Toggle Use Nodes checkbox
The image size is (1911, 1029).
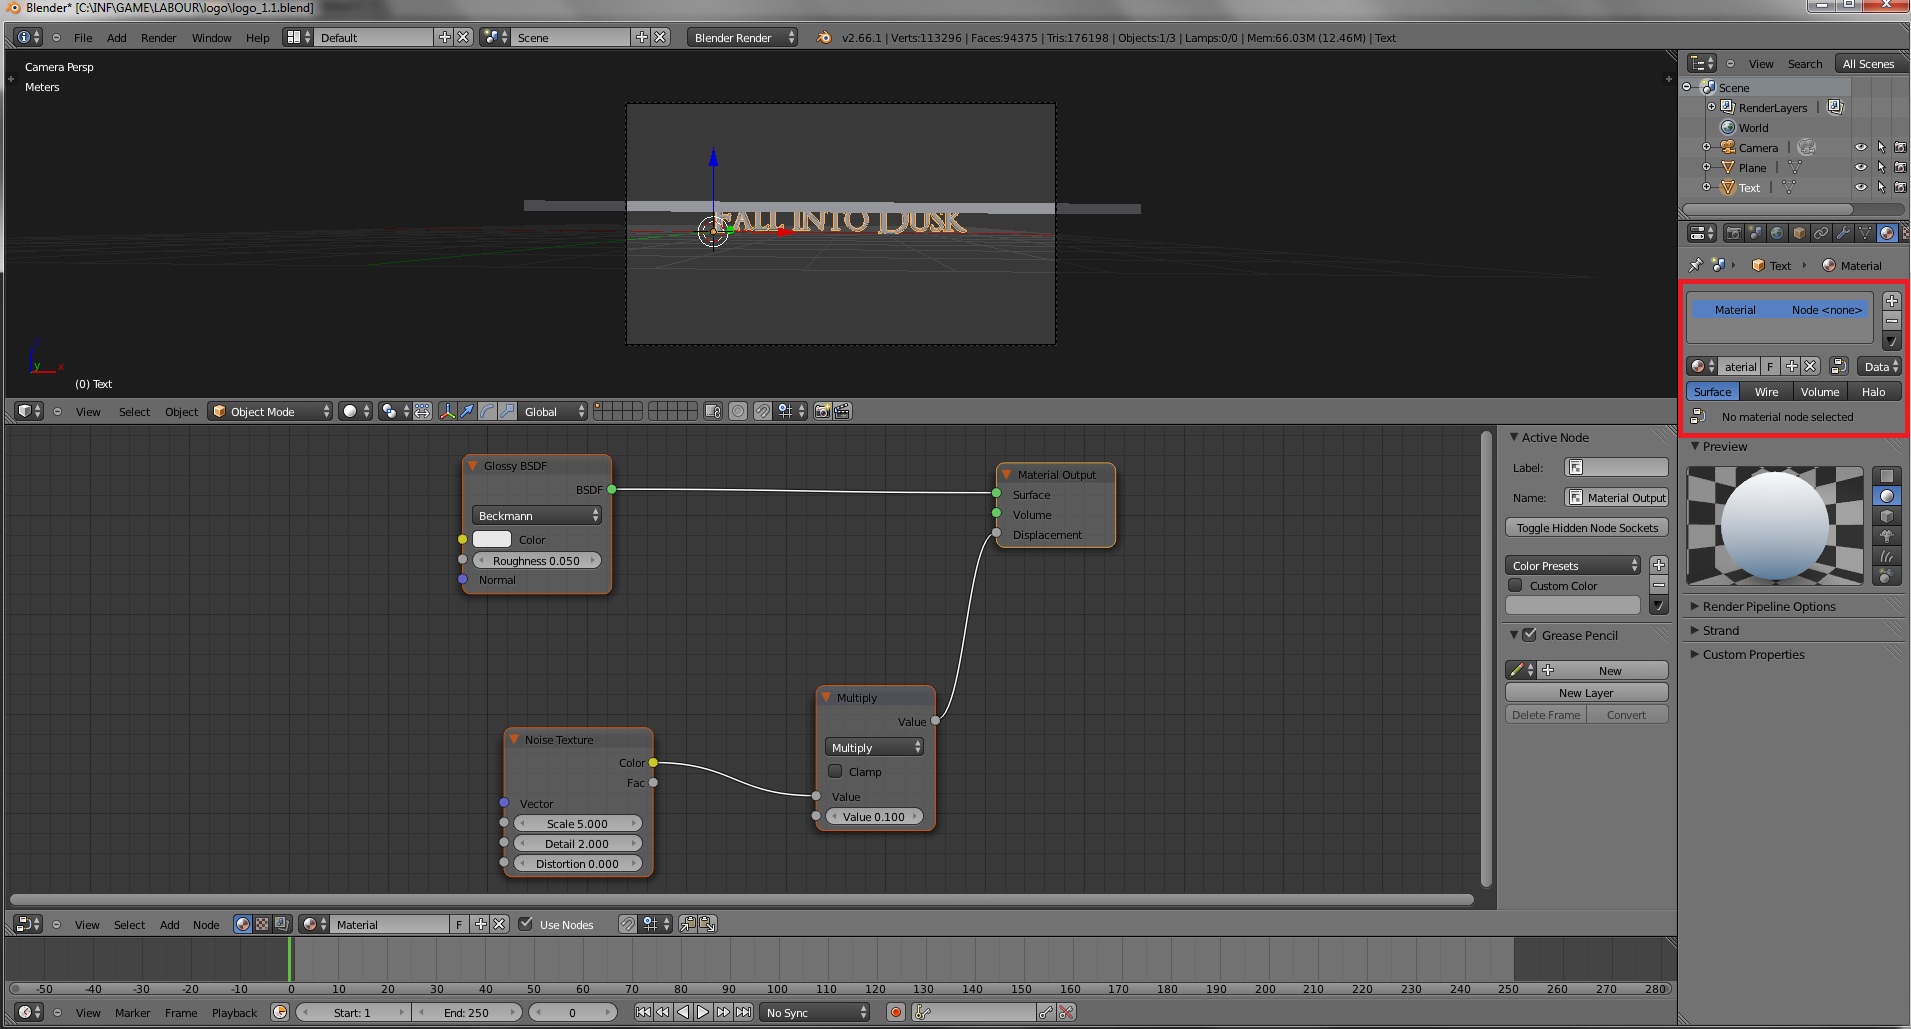click(526, 924)
